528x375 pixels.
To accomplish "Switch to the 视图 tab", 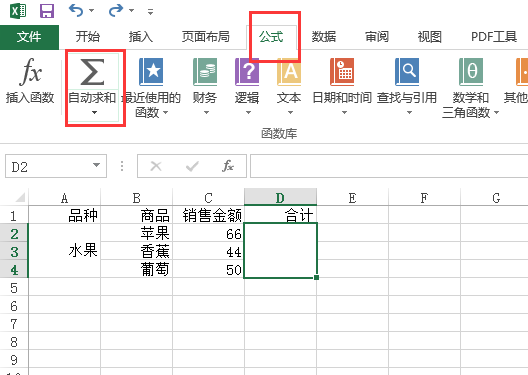I will (x=430, y=37).
